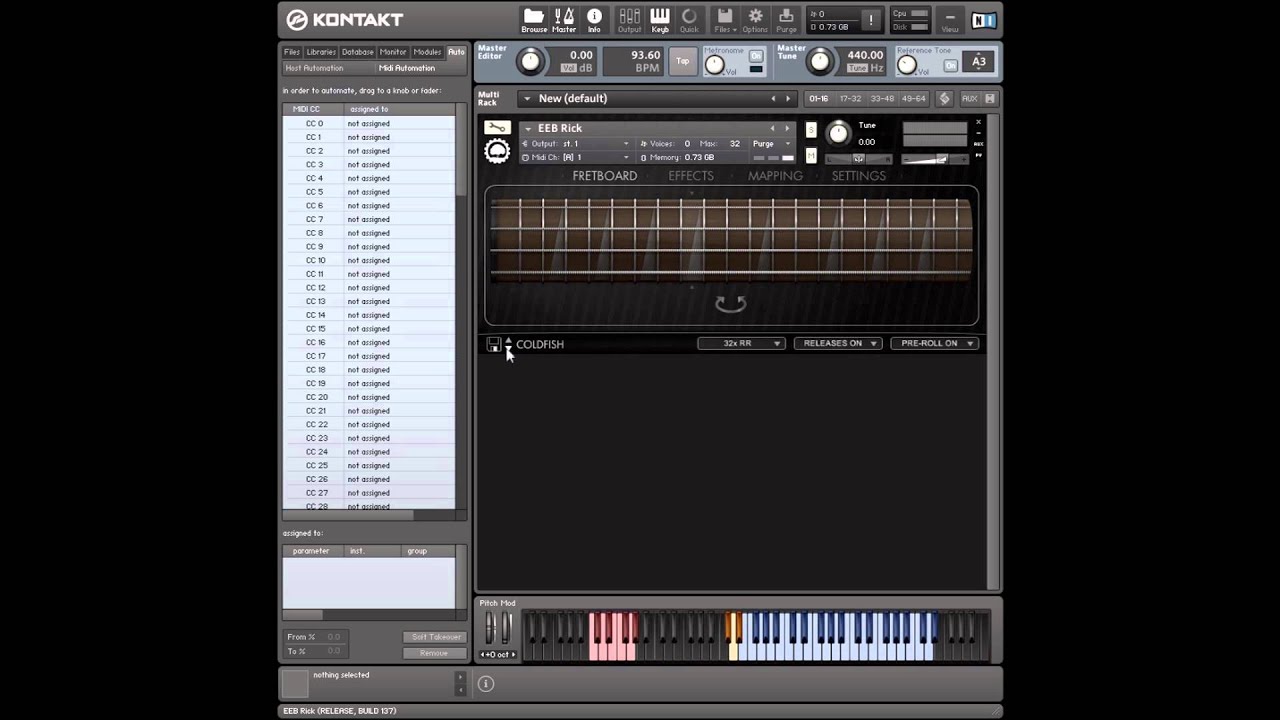Toggle the Vol label in Master Editor
This screenshot has width=1280, height=720.
(569, 68)
